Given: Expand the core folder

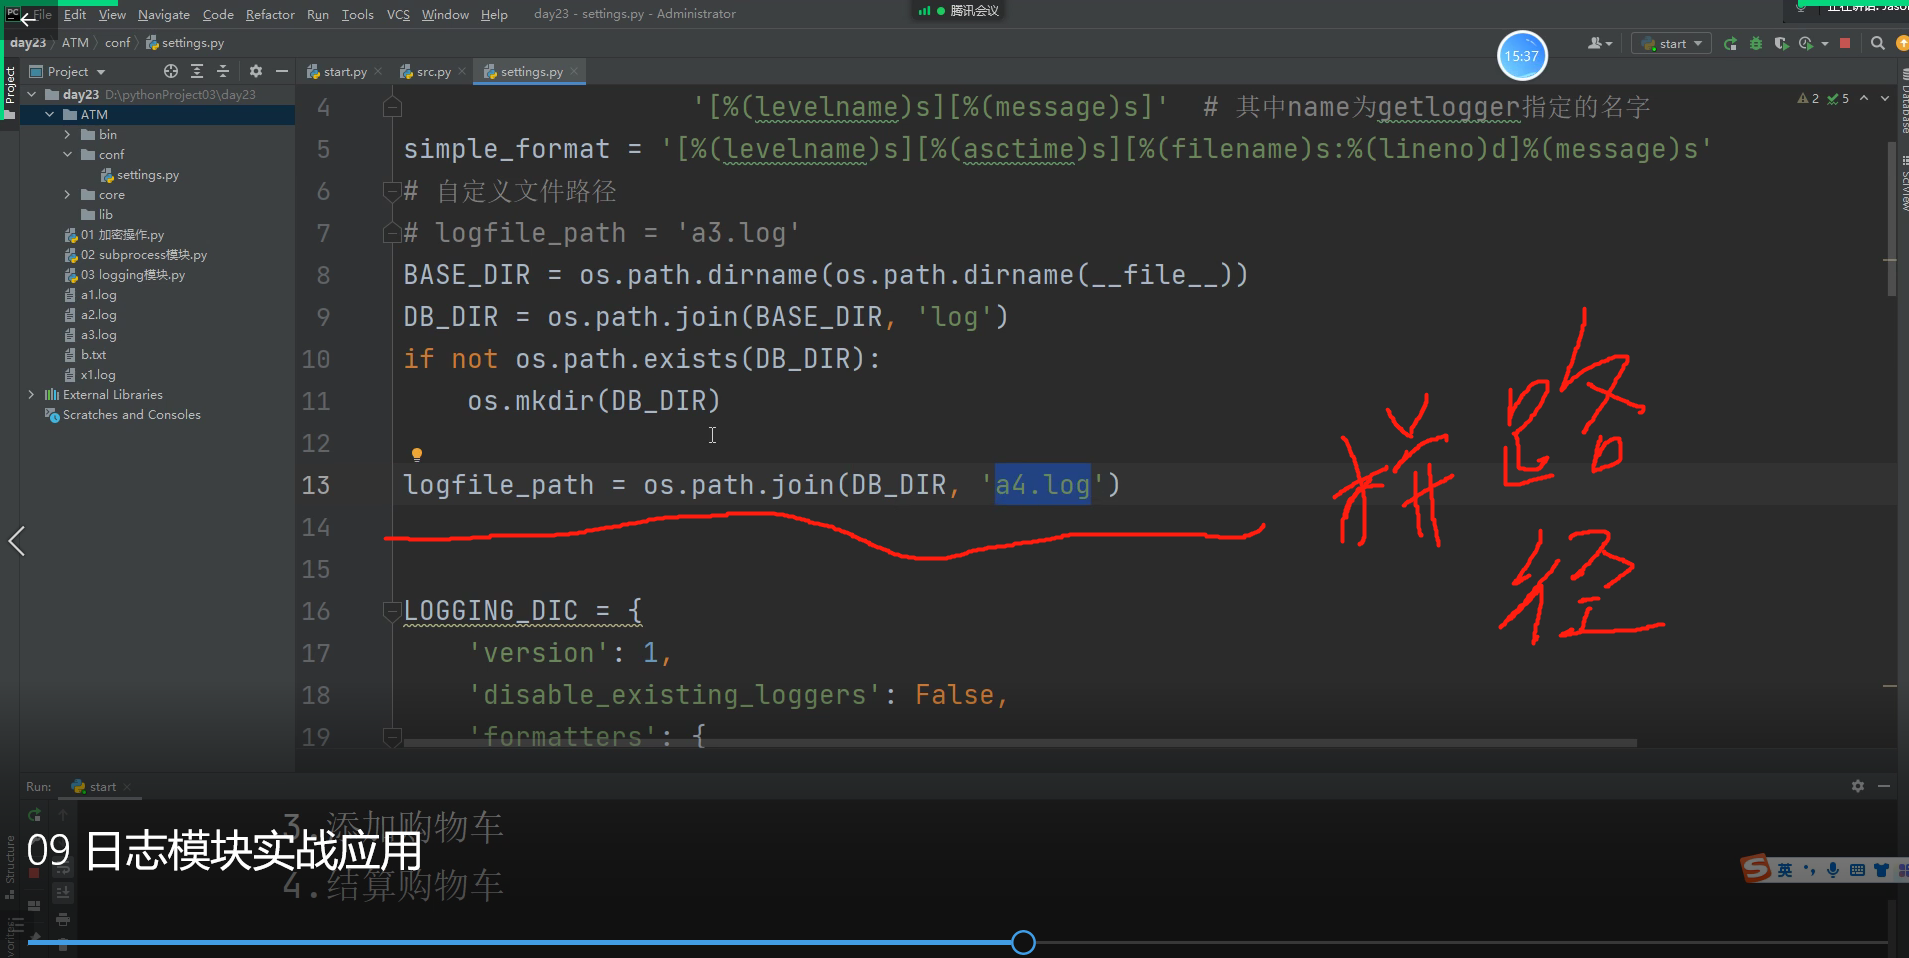Looking at the screenshot, I should click(x=67, y=194).
